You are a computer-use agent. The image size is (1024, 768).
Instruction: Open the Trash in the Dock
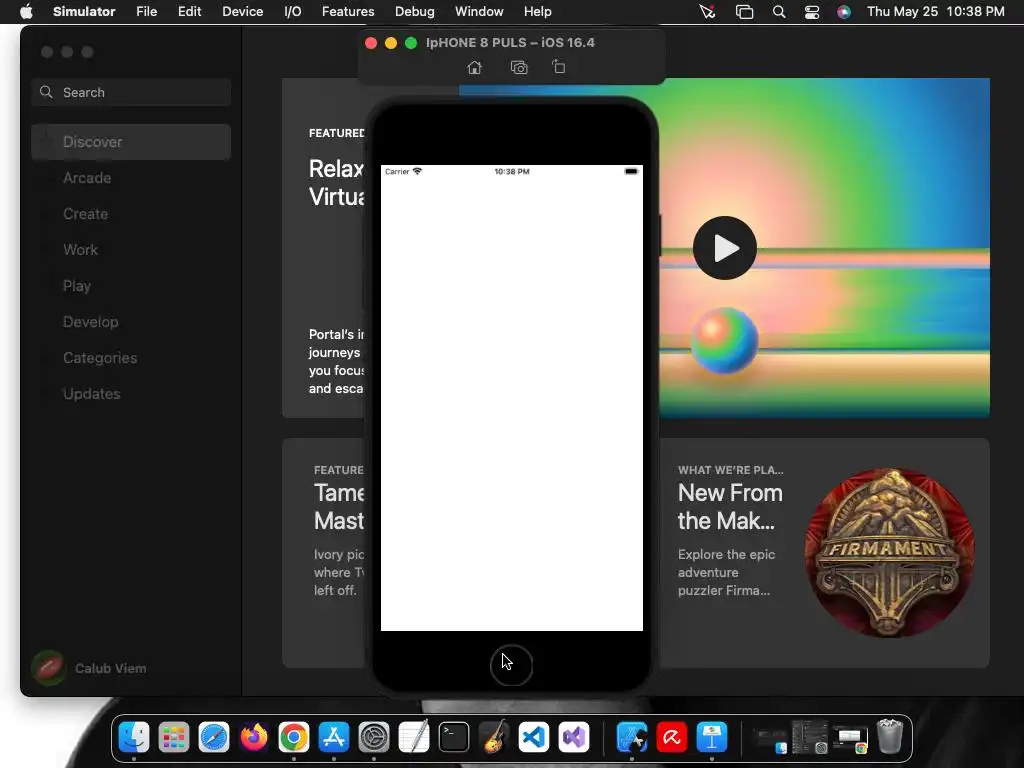[x=889, y=737]
